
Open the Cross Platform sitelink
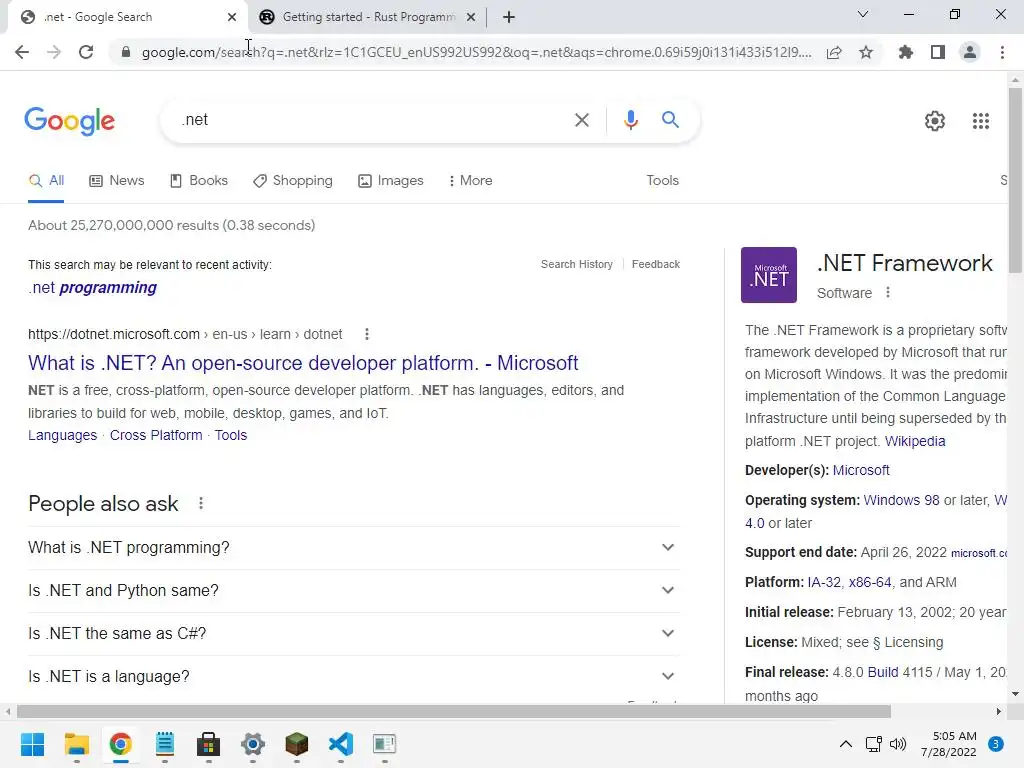pyautogui.click(x=156, y=436)
